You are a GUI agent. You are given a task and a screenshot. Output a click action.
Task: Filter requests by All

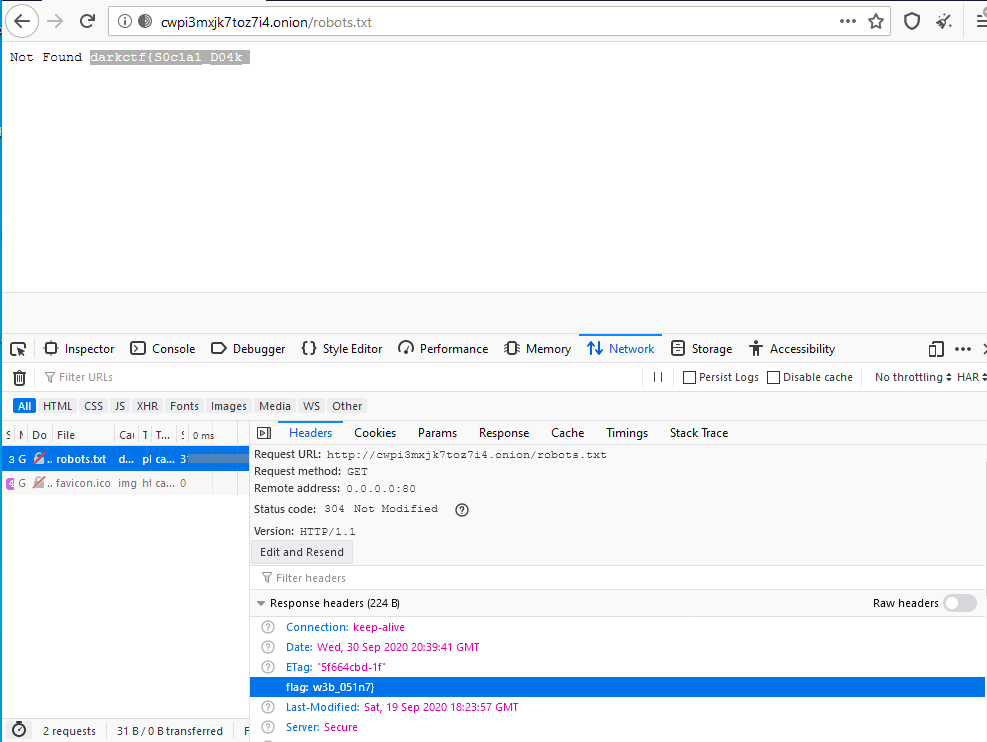(x=25, y=406)
